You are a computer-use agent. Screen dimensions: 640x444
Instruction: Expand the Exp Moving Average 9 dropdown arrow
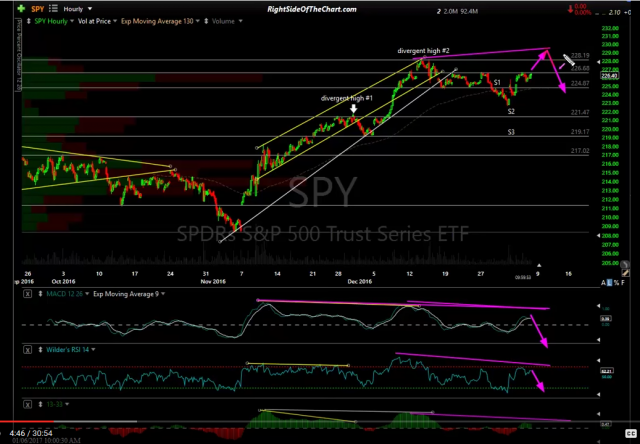pos(163,294)
